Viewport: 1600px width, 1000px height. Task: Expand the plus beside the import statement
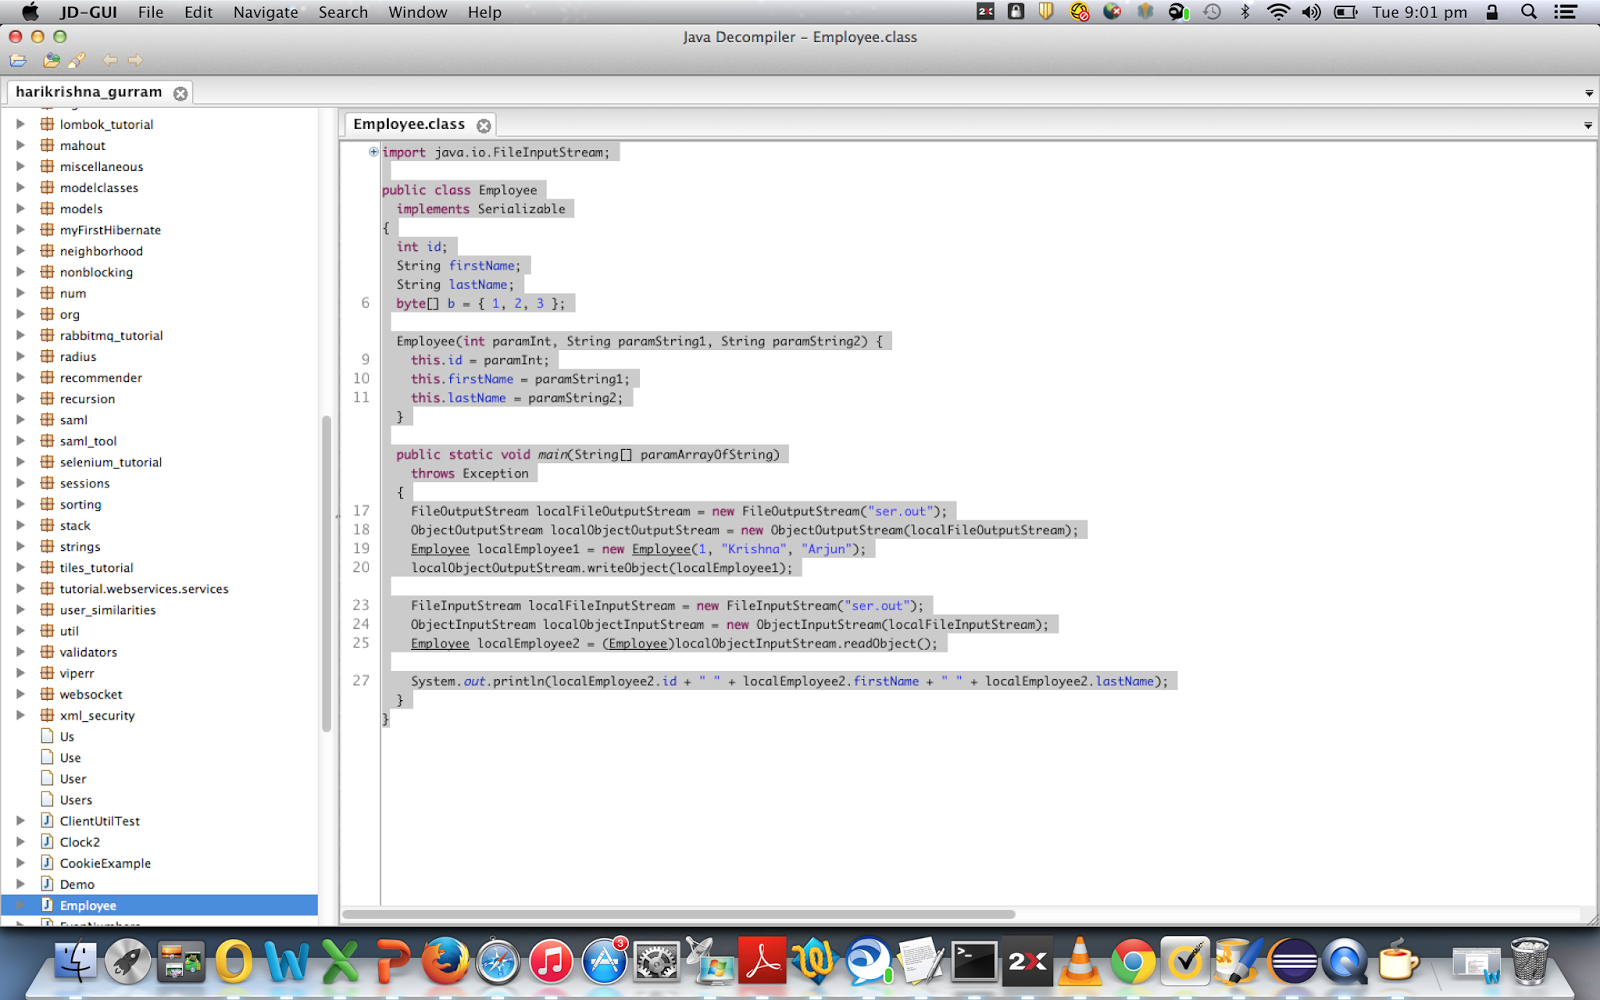[373, 151]
